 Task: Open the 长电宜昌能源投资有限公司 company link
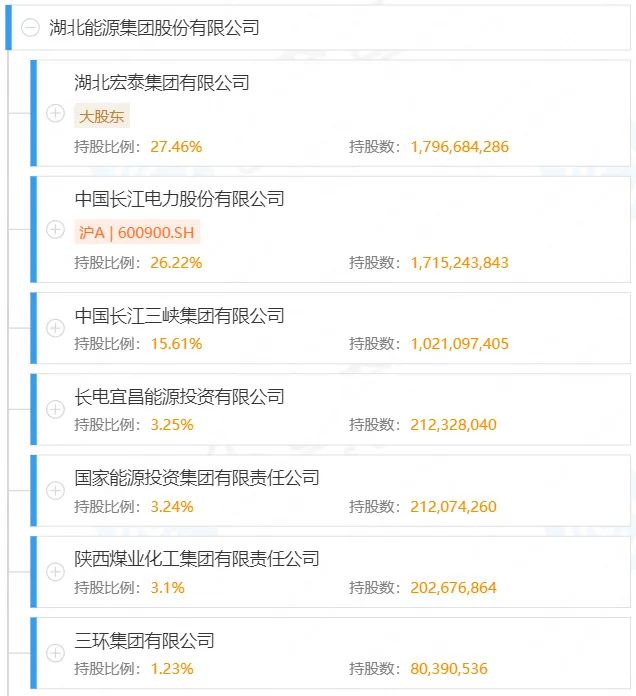180,397
